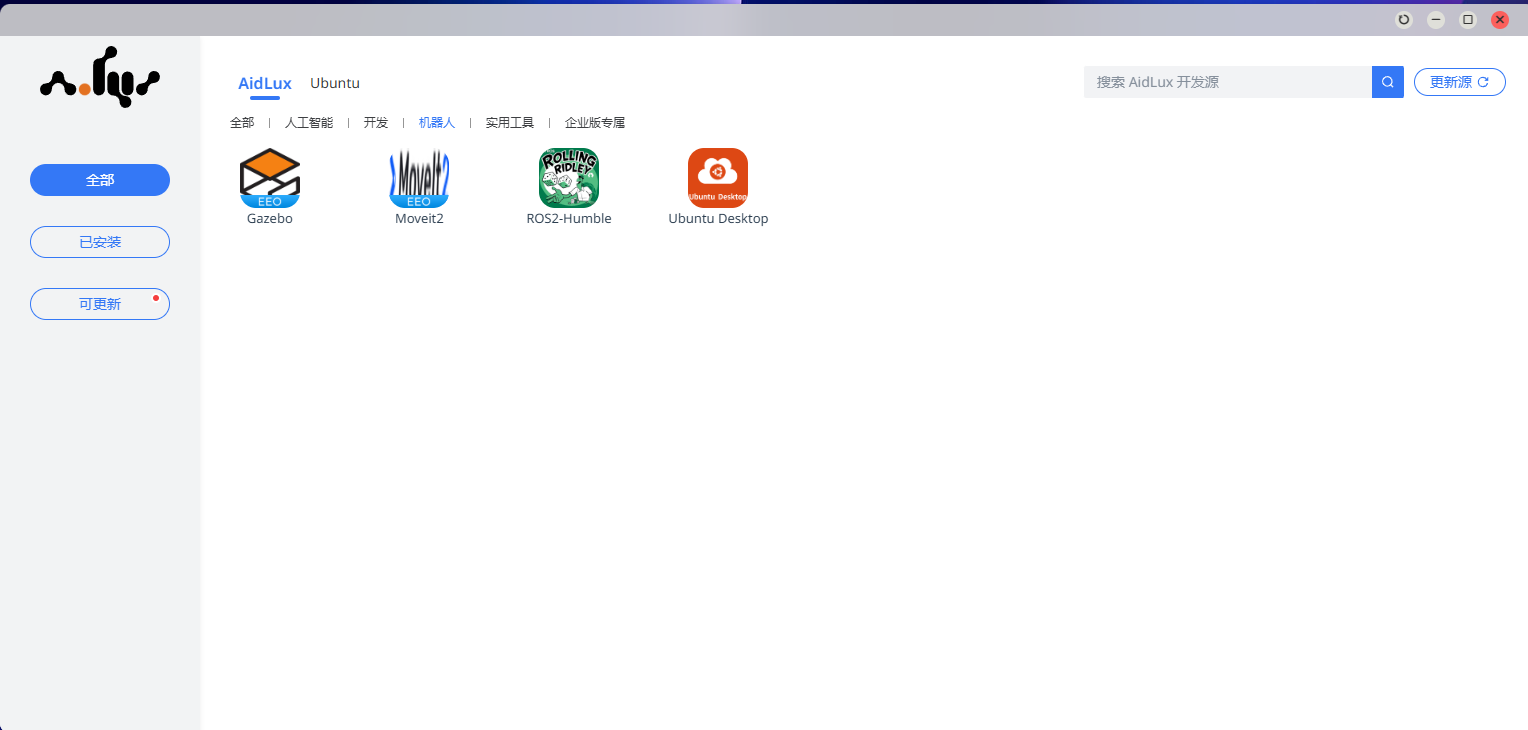Select the 实用工具 category filter
The height and width of the screenshot is (730, 1528).
pyautogui.click(x=510, y=123)
